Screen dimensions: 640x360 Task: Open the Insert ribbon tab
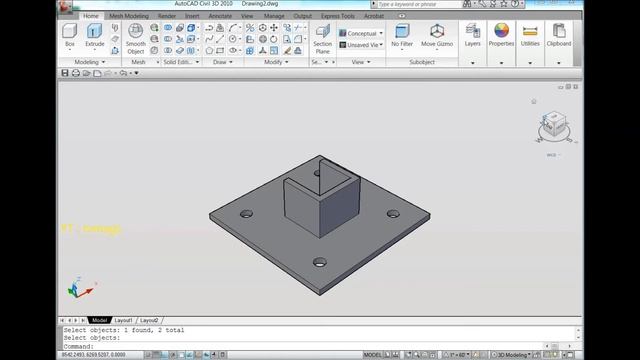[192, 16]
